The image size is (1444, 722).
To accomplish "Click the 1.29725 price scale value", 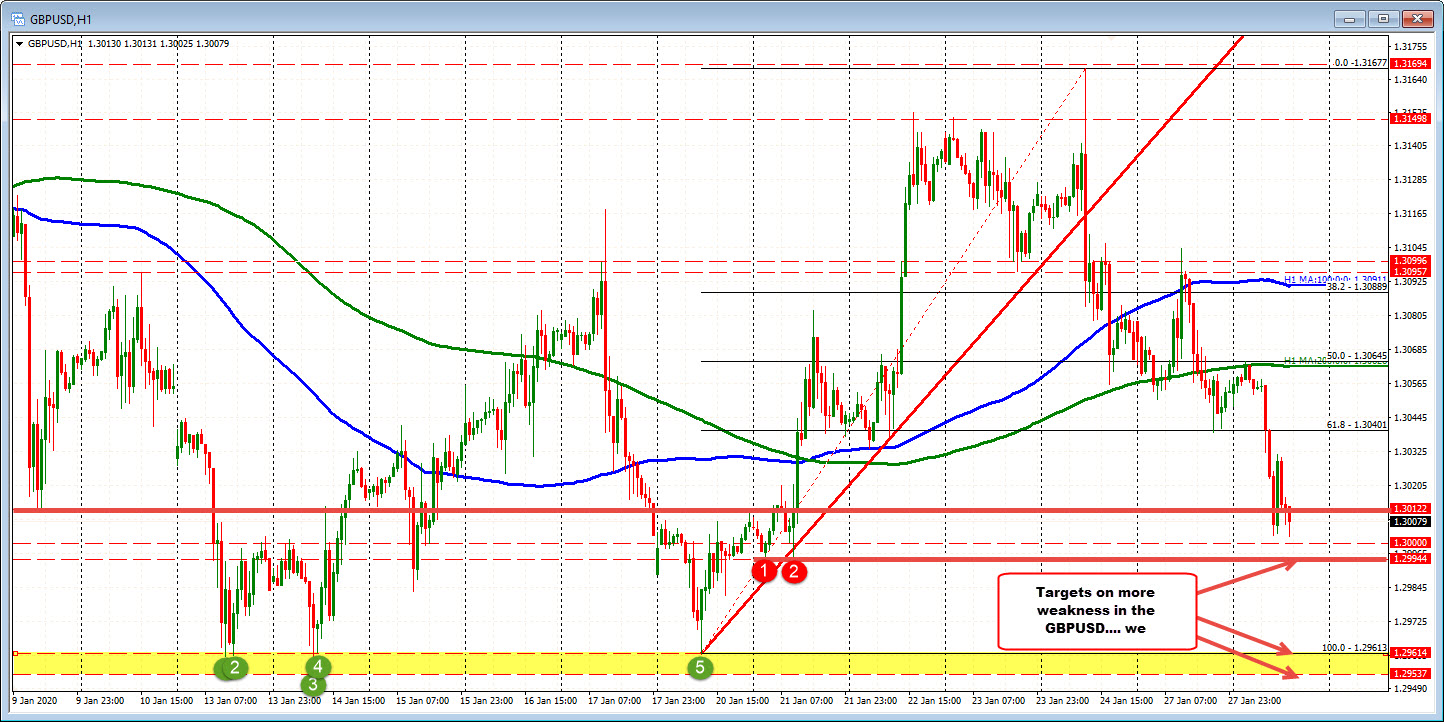I will pos(1413,622).
